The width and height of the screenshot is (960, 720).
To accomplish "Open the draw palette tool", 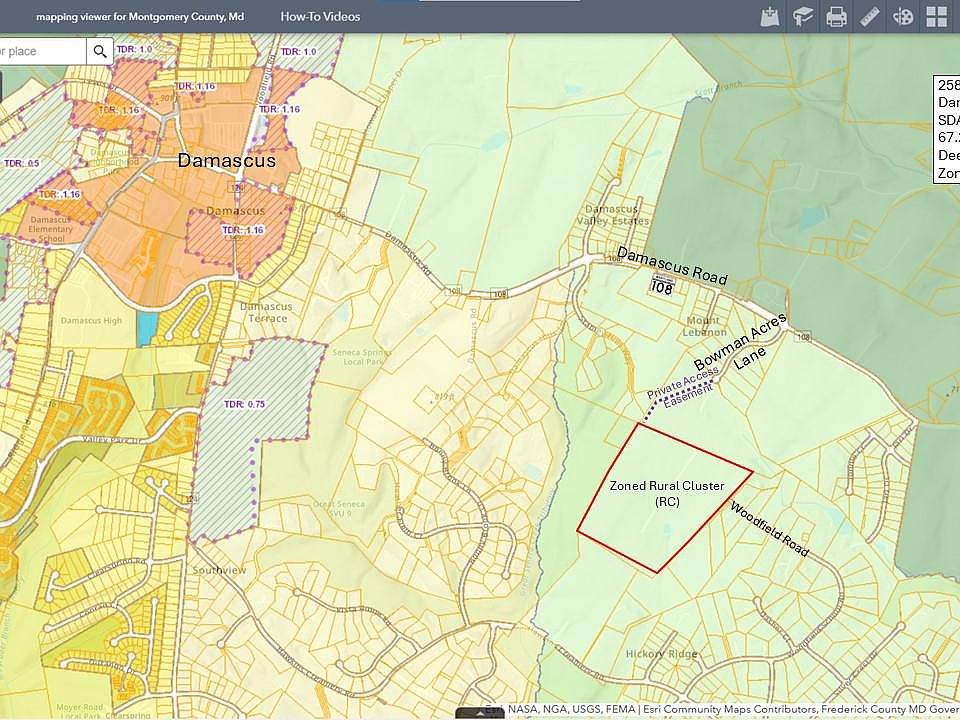I will [902, 17].
